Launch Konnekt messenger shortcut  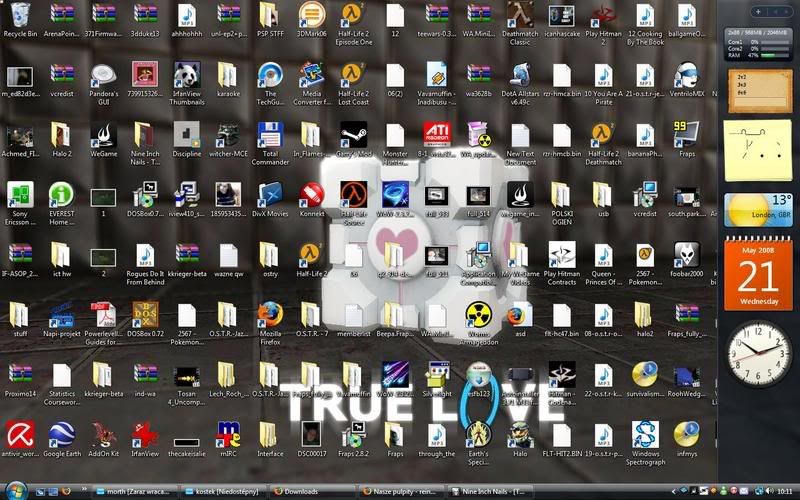point(312,194)
